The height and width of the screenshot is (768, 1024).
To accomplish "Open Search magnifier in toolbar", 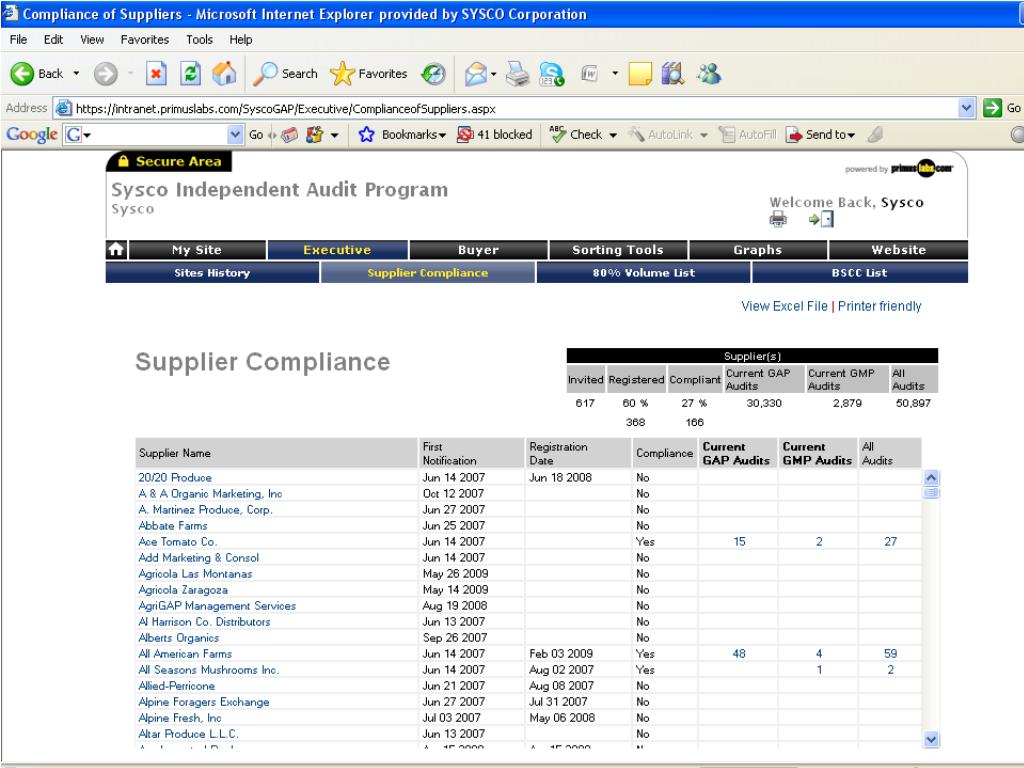I will 285,74.
